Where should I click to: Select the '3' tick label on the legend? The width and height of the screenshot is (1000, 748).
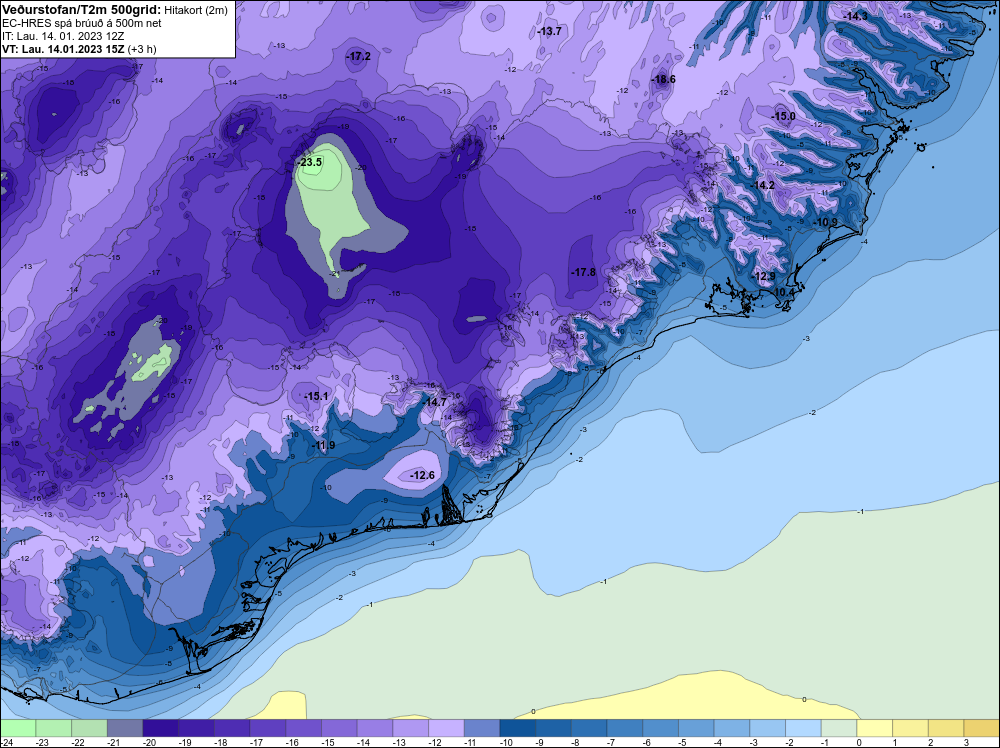point(967,742)
